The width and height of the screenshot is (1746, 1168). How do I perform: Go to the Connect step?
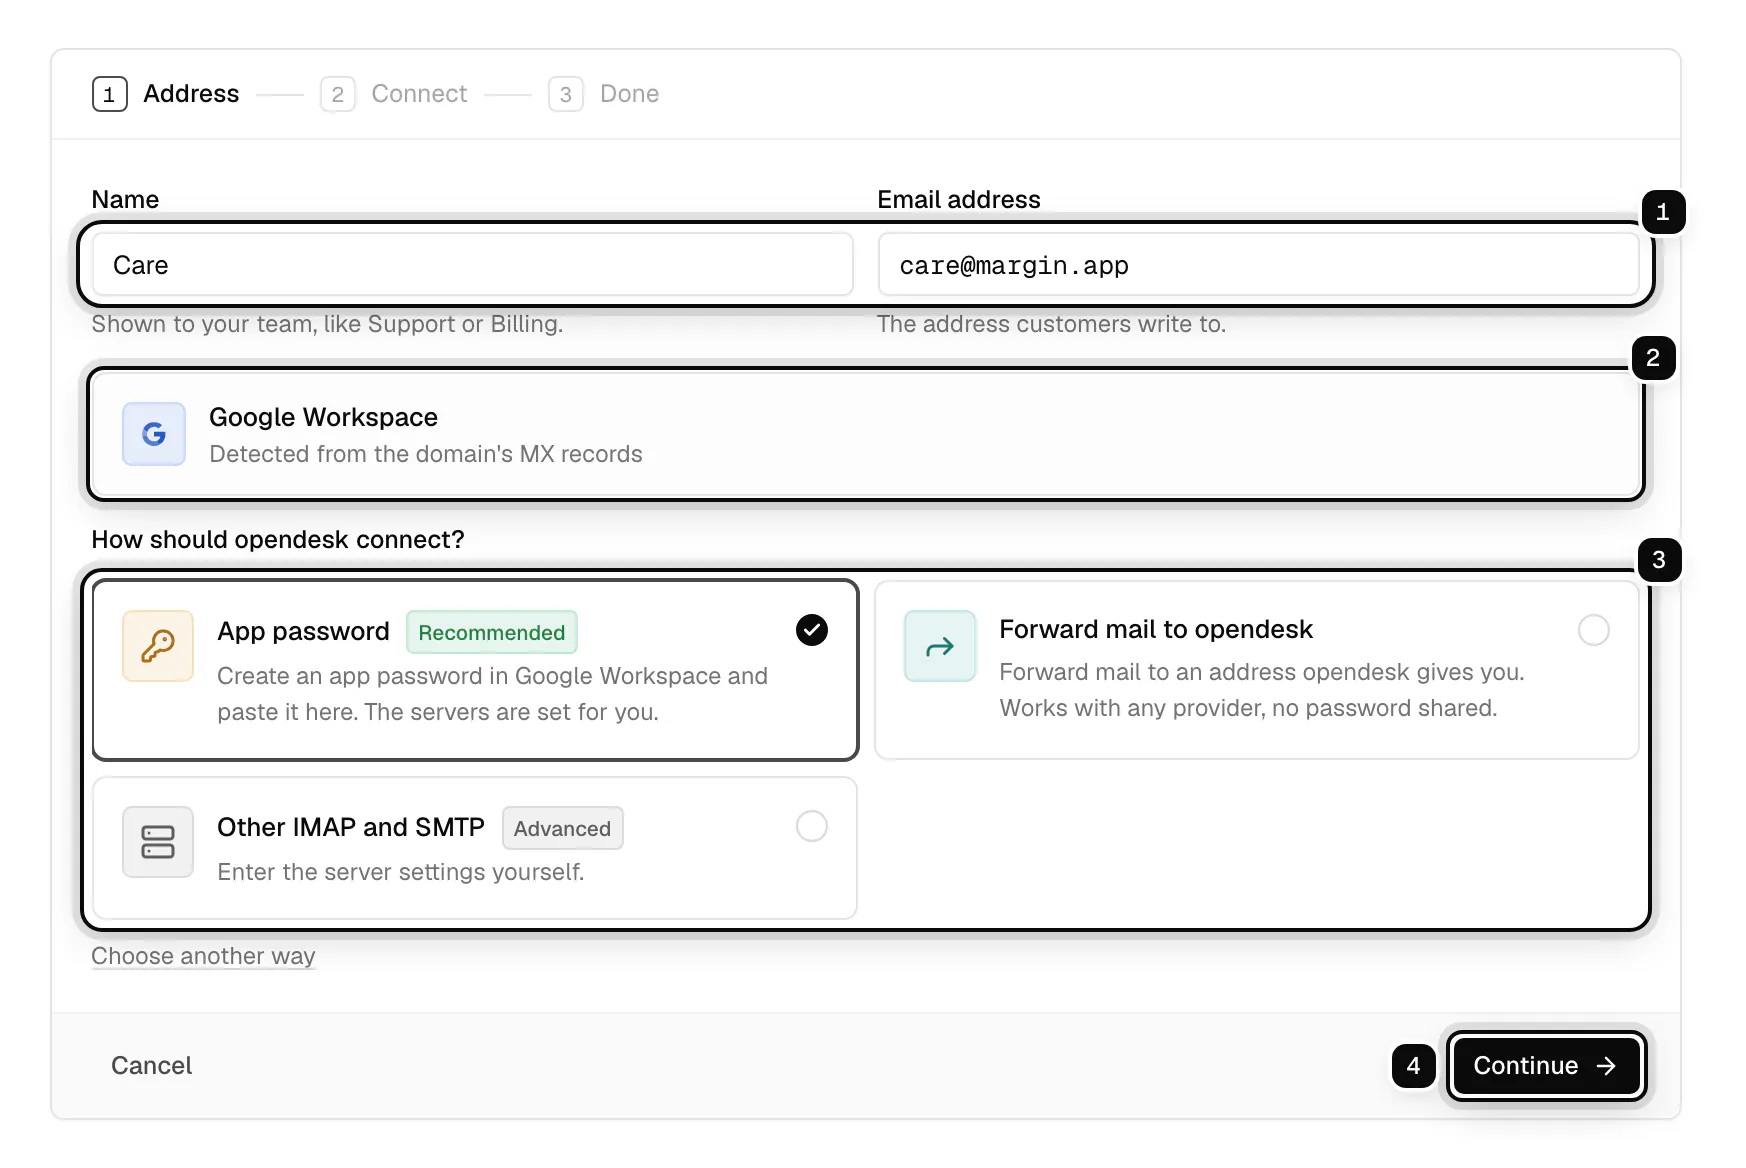click(x=394, y=94)
